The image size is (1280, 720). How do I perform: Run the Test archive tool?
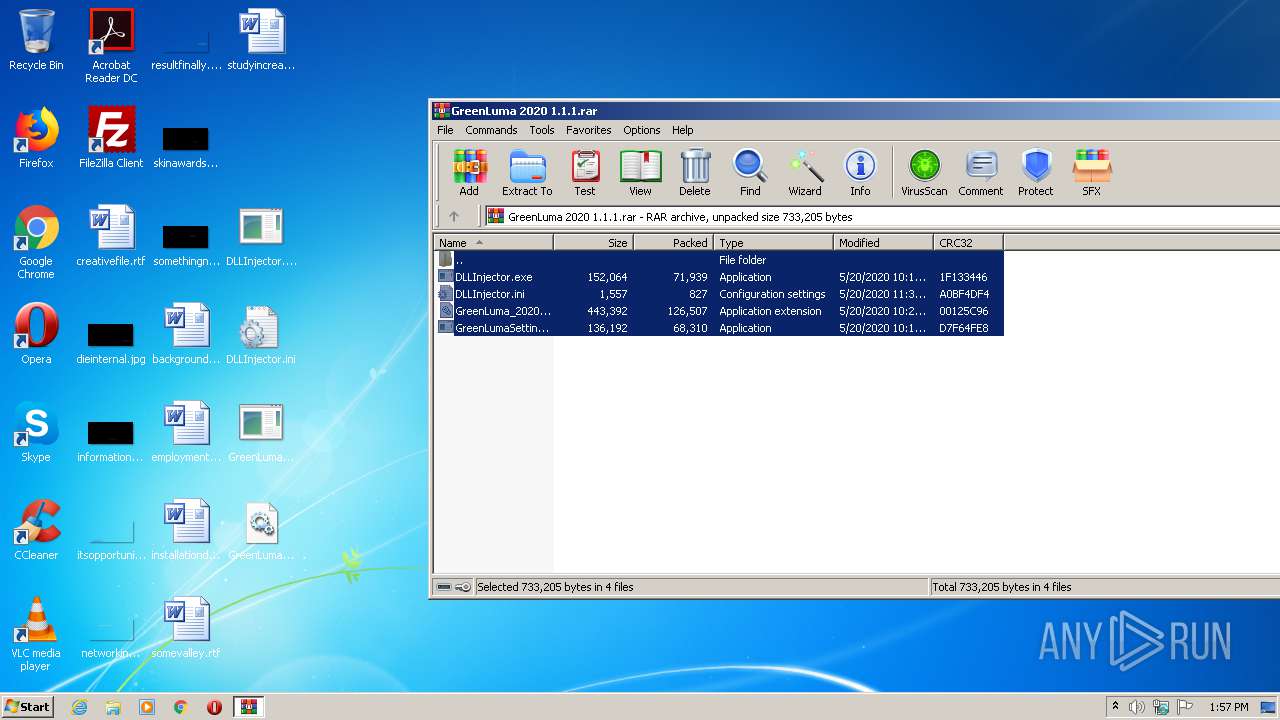585,172
